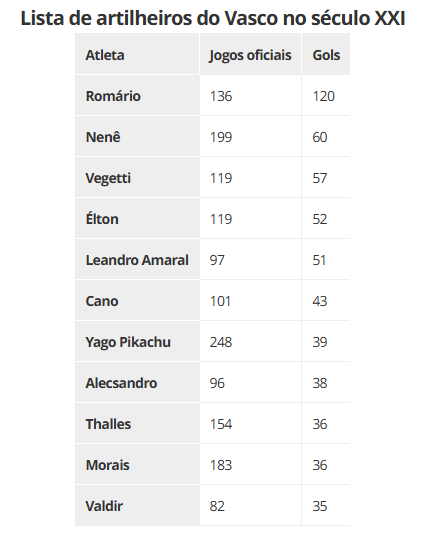Select the Atleta column header
Screen dimensions: 448x537
click(x=137, y=54)
